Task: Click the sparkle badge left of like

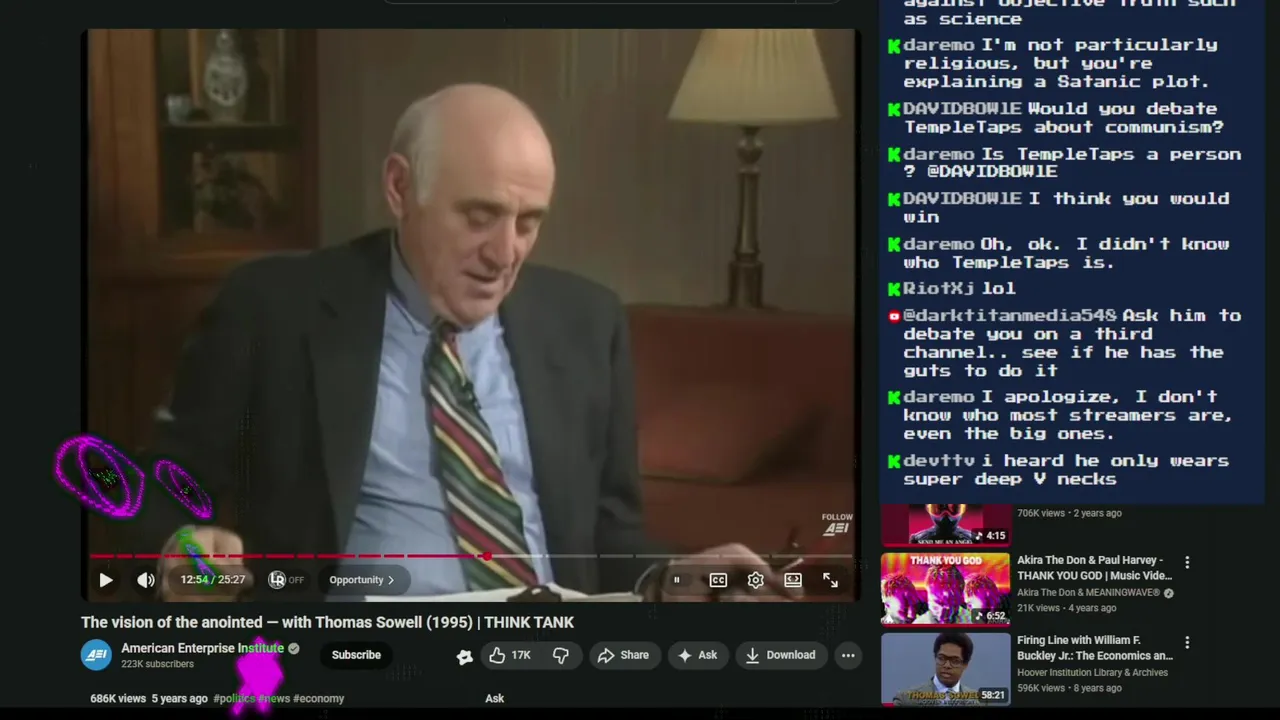Action: (464, 656)
